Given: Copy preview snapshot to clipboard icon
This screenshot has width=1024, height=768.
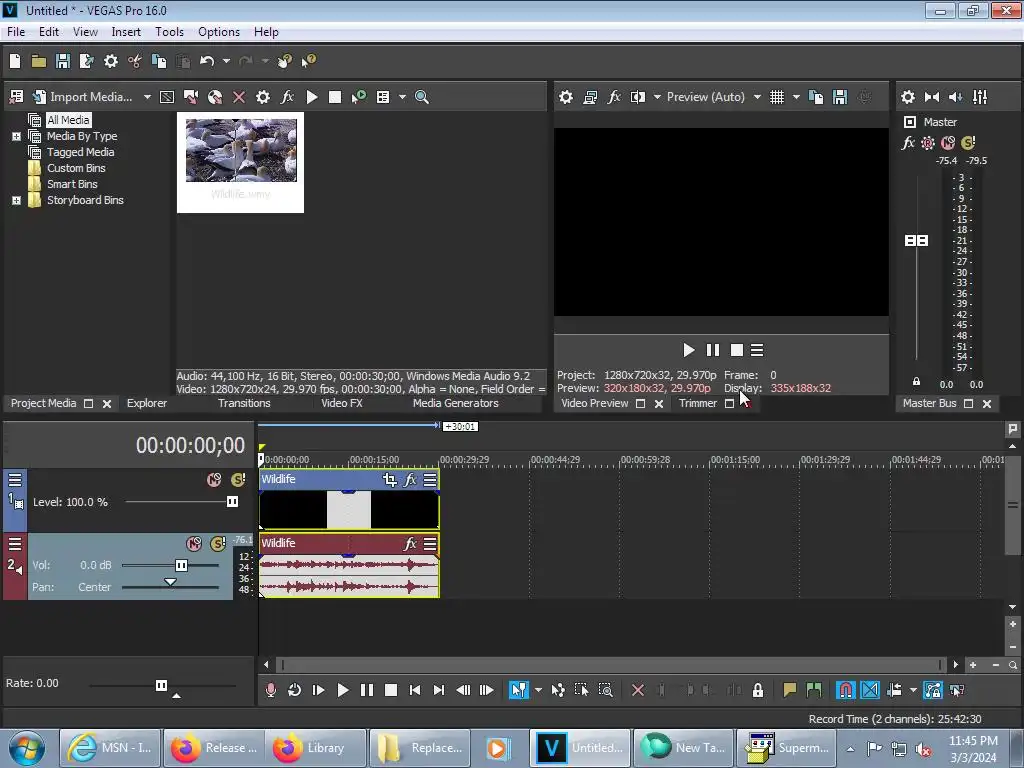Looking at the screenshot, I should tap(816, 97).
